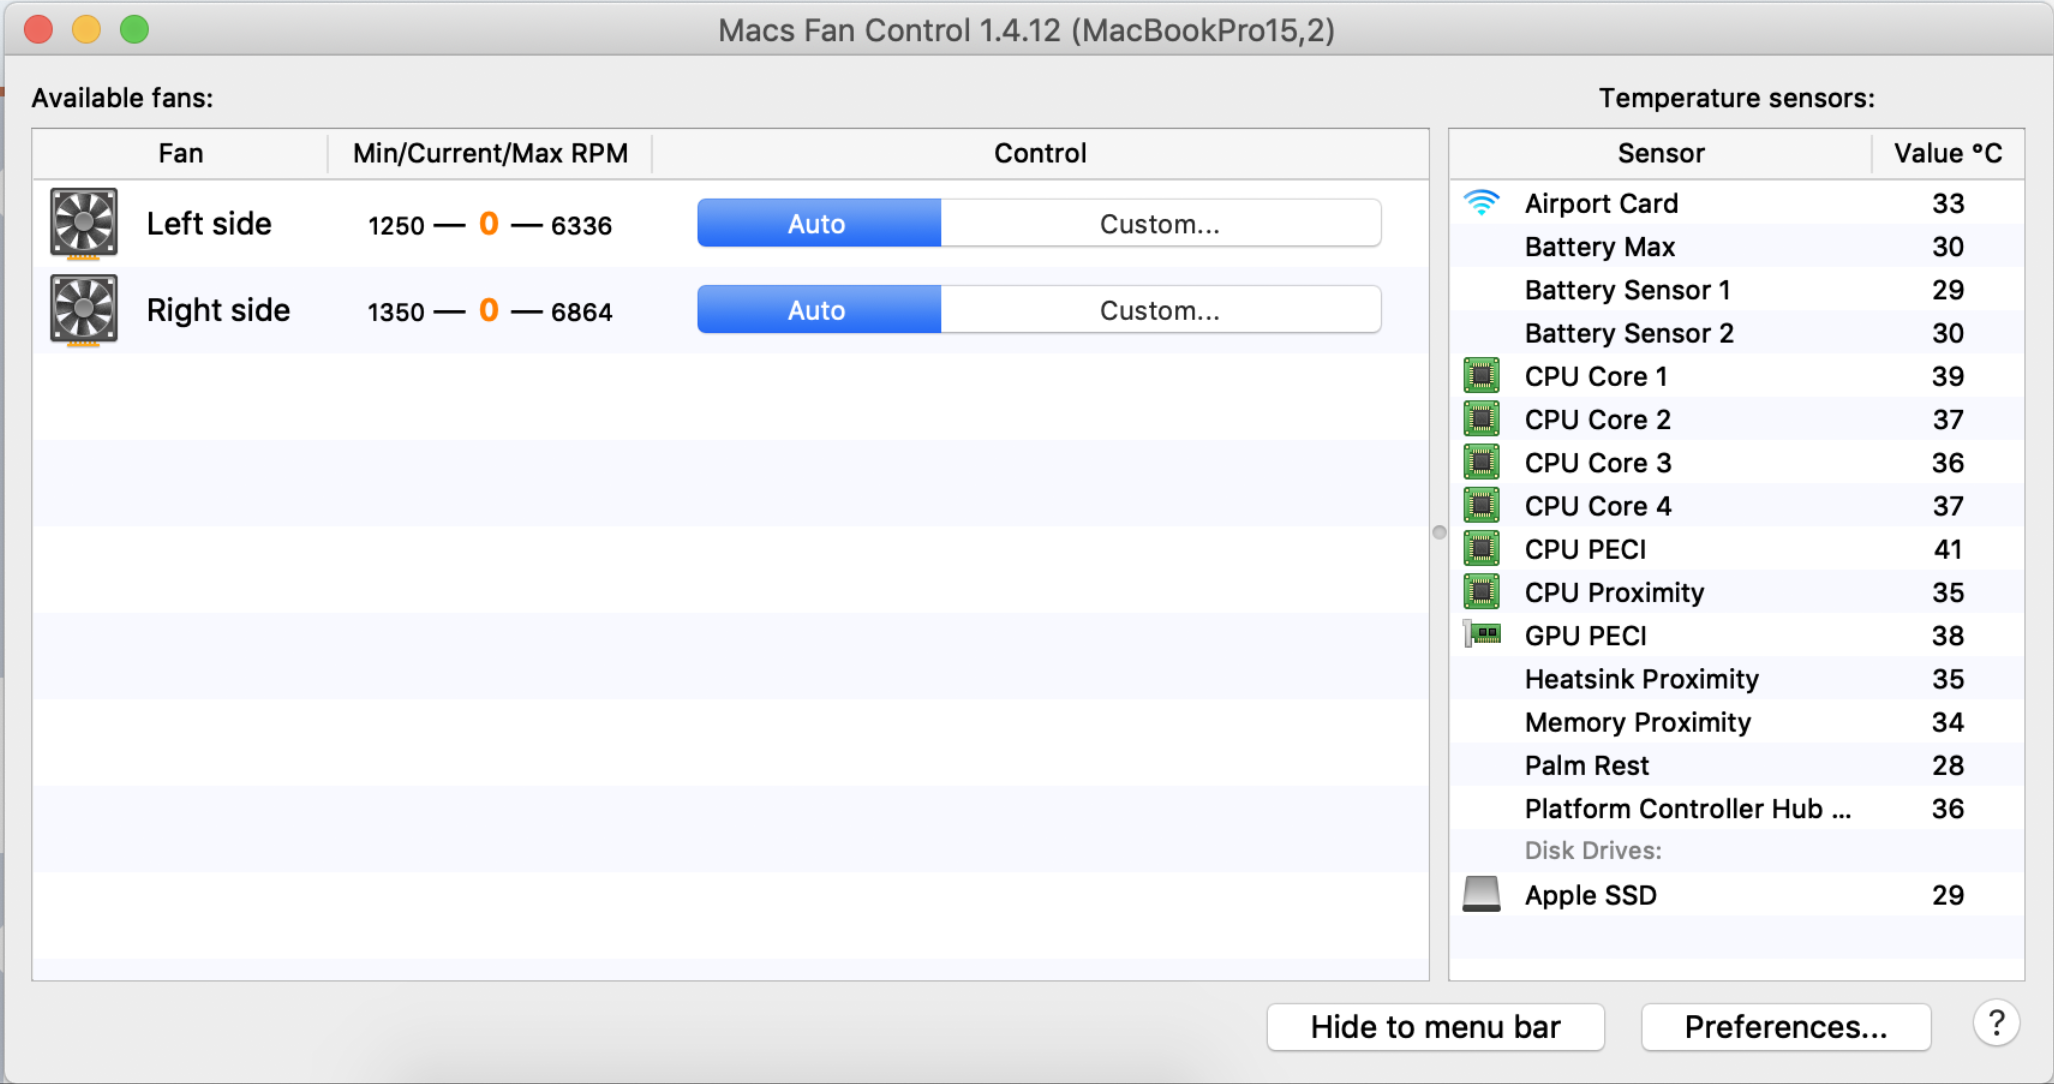Viewport: 2054px width, 1084px height.
Task: Set Right side fan to Auto
Action: click(818, 310)
